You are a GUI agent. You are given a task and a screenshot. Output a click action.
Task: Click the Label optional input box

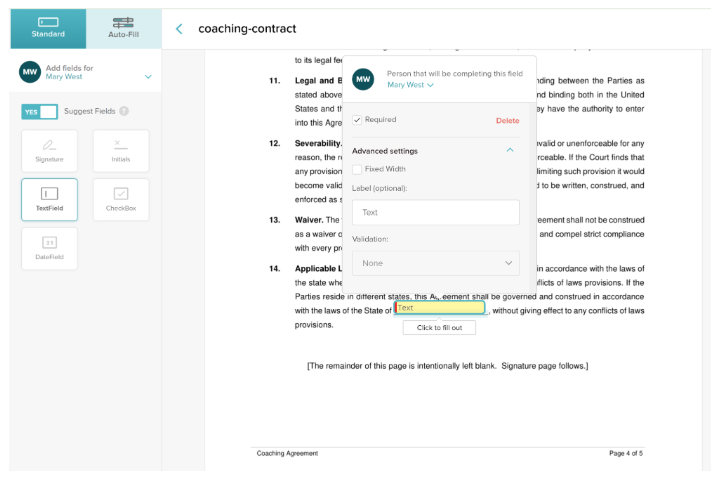(x=435, y=212)
